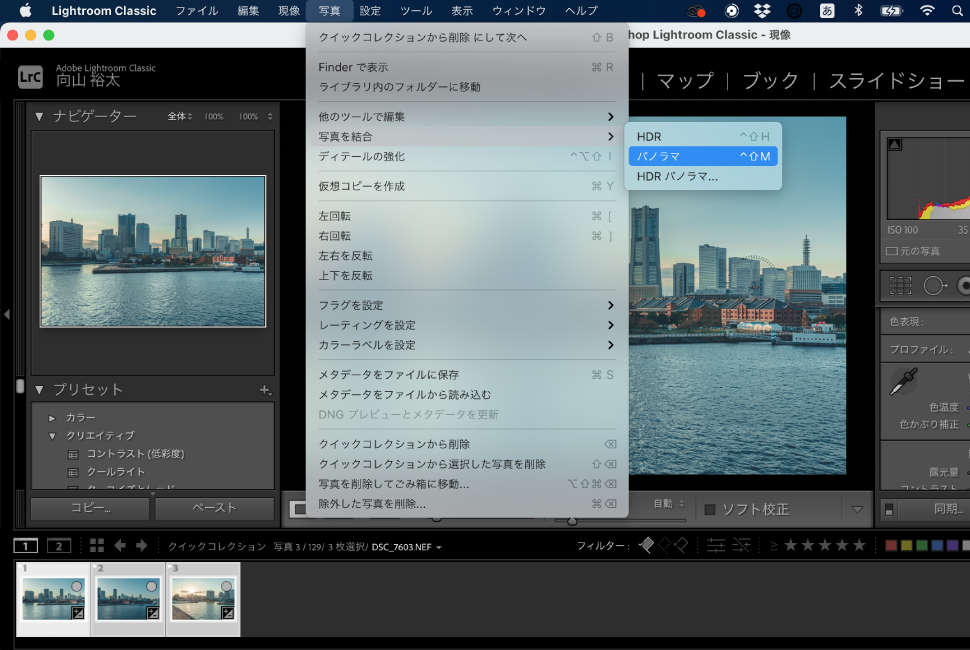Toggle quick collection marker on thumbnail 1
The height and width of the screenshot is (650, 970).
click(x=76, y=586)
